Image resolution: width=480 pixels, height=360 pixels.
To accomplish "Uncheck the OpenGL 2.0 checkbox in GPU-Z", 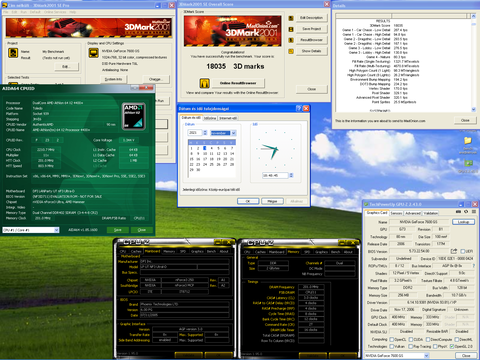I will tap(452, 347).
